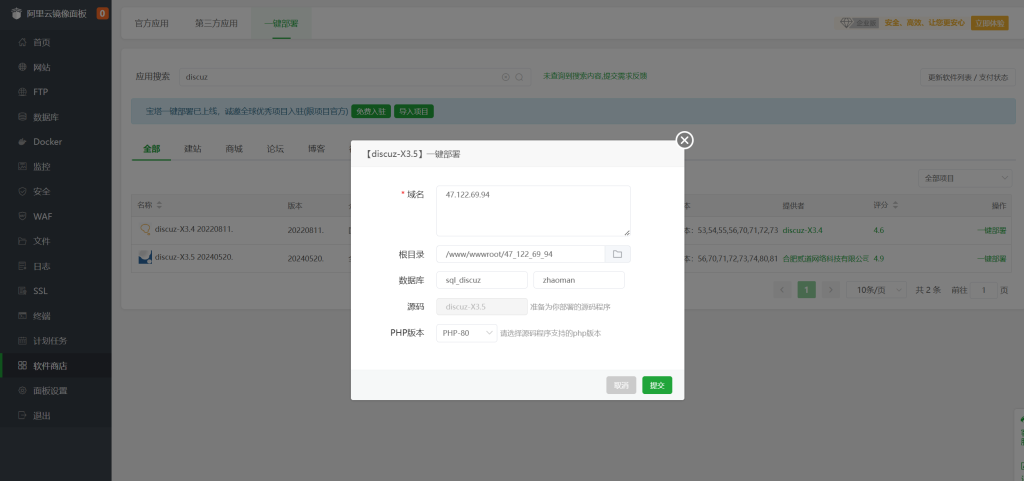Image resolution: width=1024 pixels, height=481 pixels.
Task: Click the 取消 cancel button
Action: coord(621,385)
